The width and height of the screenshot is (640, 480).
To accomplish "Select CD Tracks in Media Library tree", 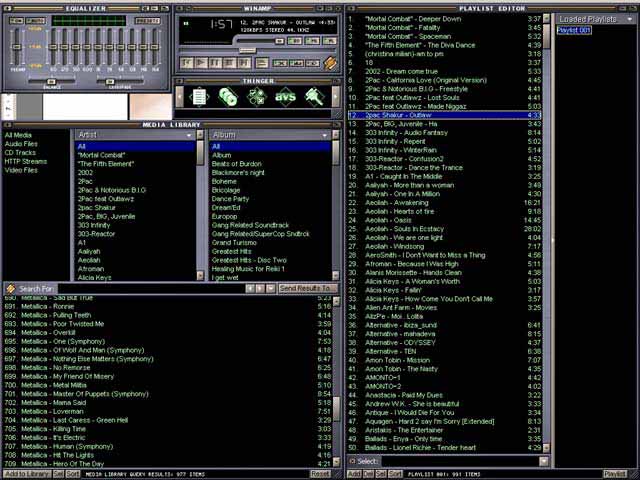I will [x=20, y=153].
